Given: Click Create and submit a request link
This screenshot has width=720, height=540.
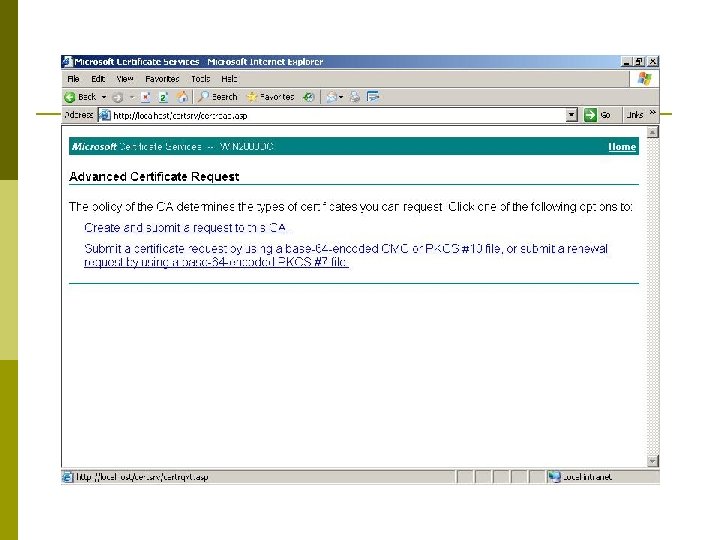Looking at the screenshot, I should coord(185,228).
